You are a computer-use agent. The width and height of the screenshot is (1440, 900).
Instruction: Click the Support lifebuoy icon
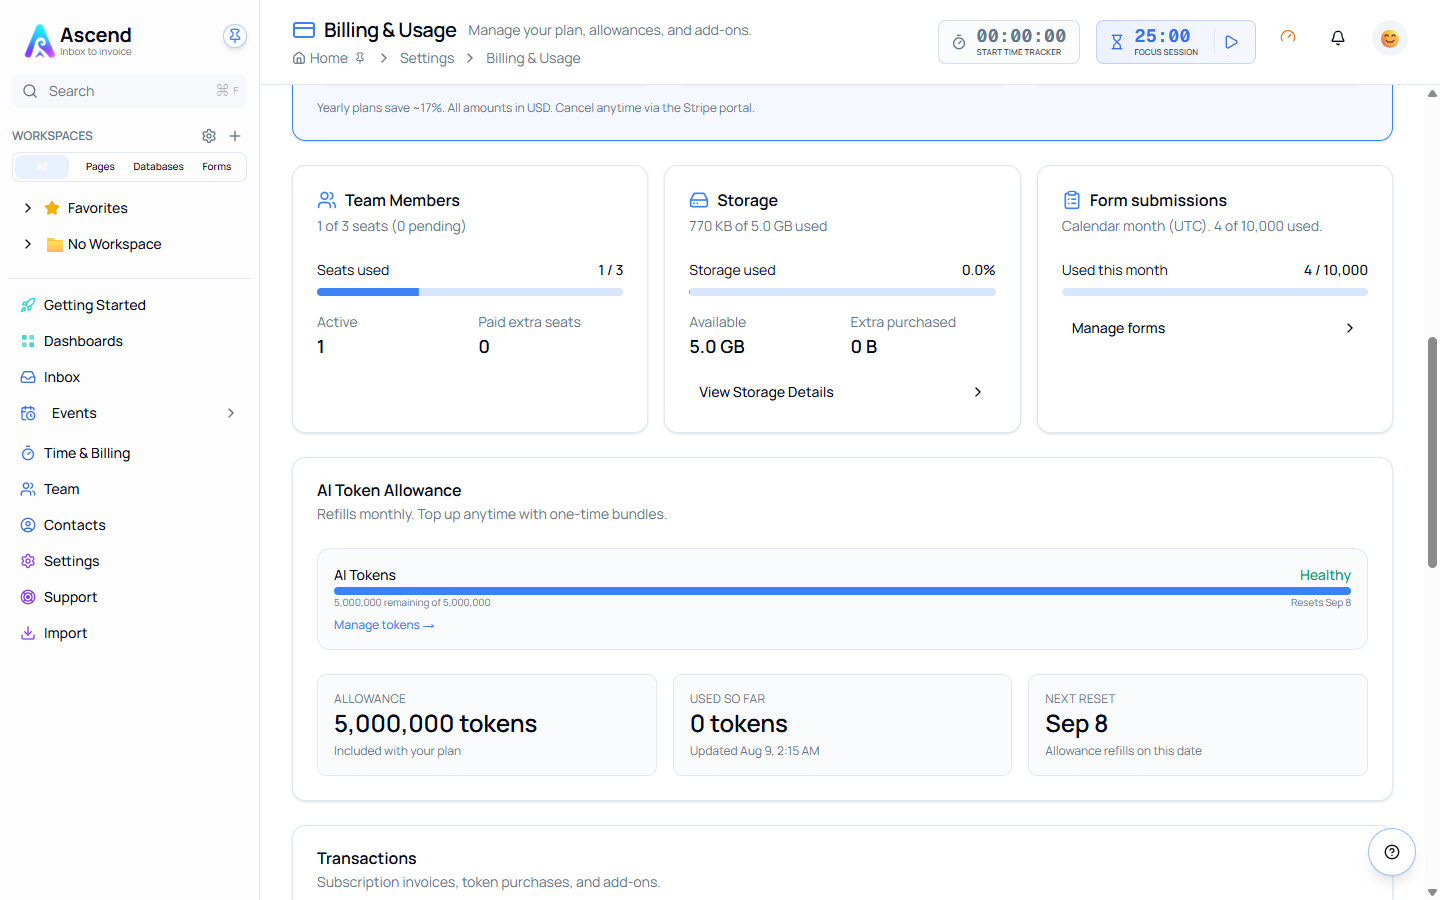point(28,597)
